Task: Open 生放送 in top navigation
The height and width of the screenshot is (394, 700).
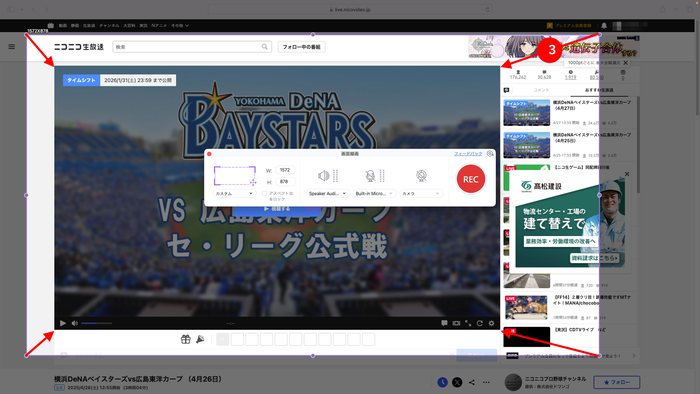Action: pos(89,25)
